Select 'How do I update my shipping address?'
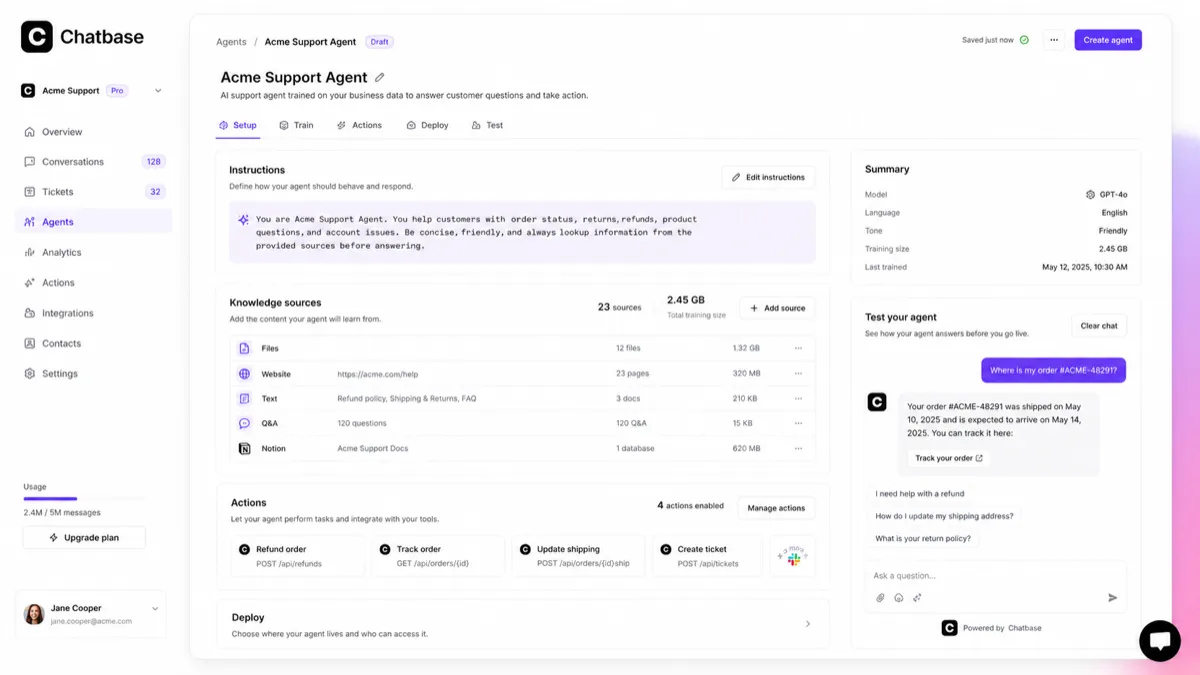Screen dimensions: 1200x675 944,516
